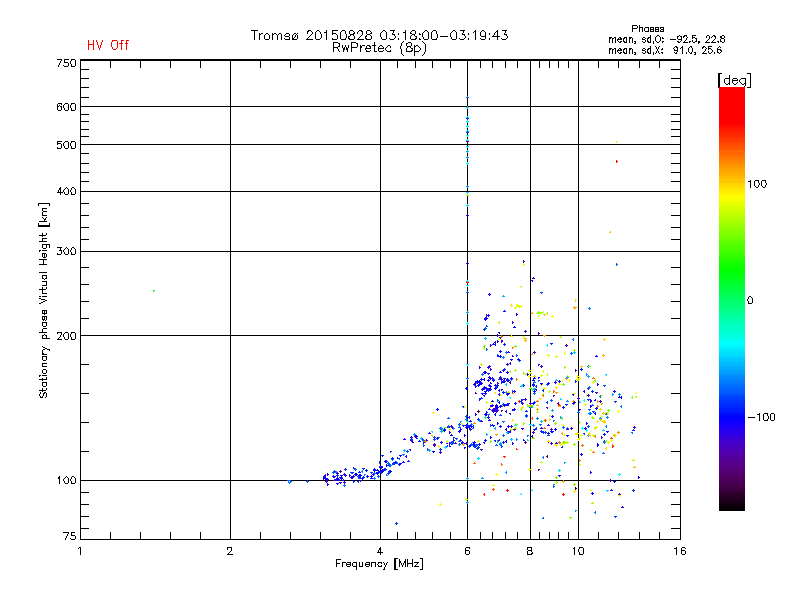Click the 'Phases' header text
Viewport: 800px width, 600px height.
tap(647, 29)
